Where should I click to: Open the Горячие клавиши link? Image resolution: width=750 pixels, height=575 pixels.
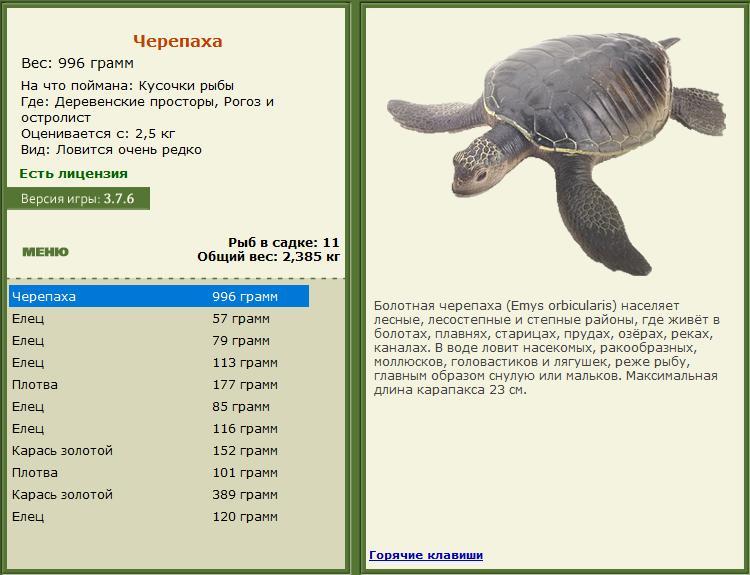pos(426,555)
